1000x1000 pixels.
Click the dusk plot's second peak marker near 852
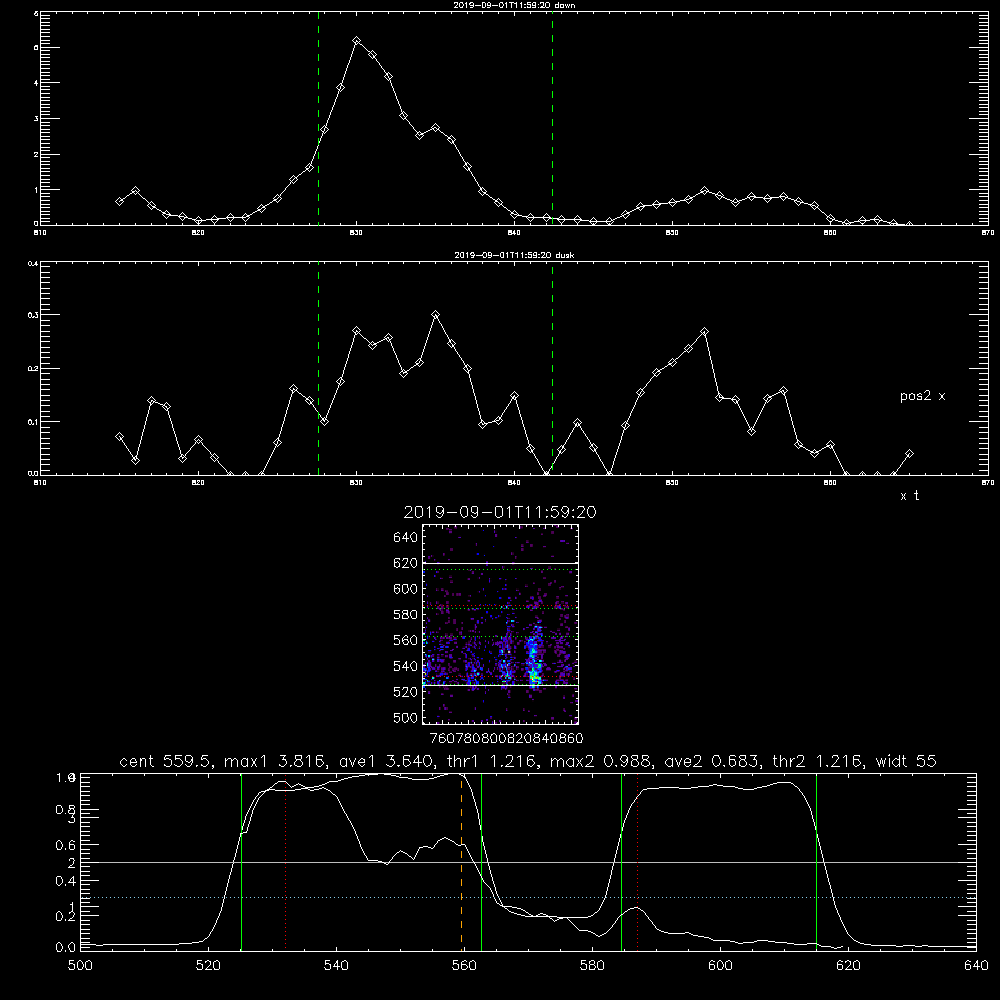pyautogui.click(x=704, y=332)
